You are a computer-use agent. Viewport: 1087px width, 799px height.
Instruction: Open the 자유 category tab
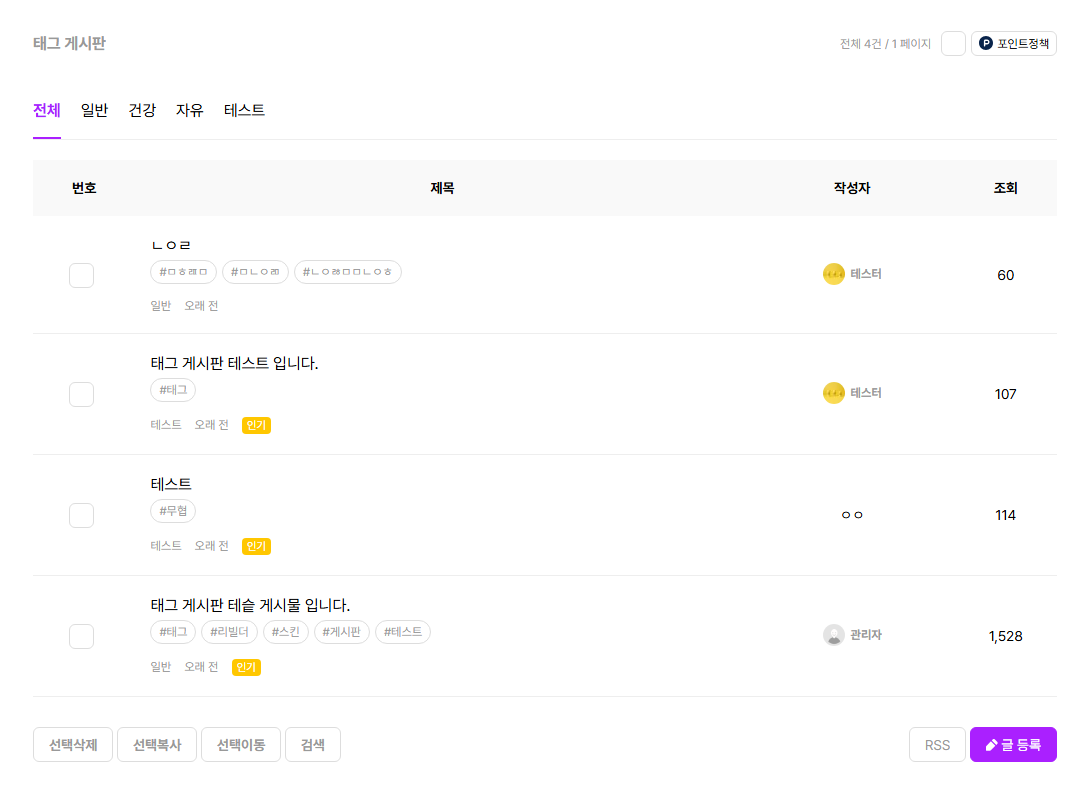[x=189, y=110]
